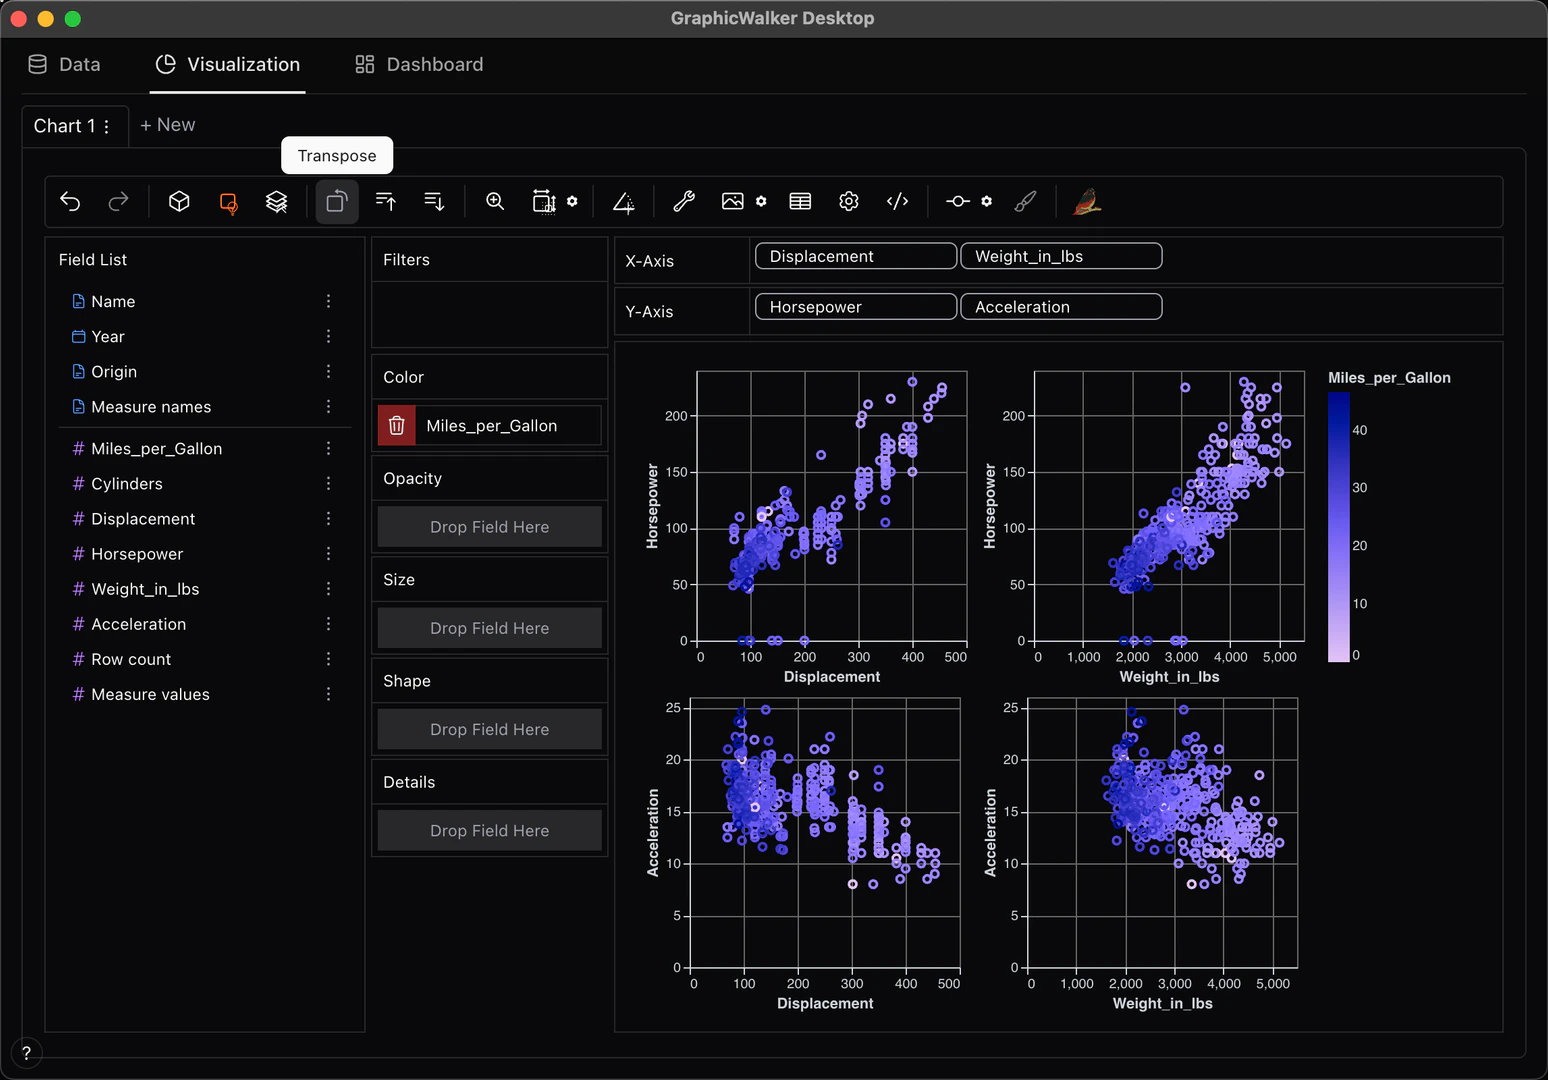Toggle the zoom scale mode
This screenshot has width=1548, height=1080.
[495, 201]
